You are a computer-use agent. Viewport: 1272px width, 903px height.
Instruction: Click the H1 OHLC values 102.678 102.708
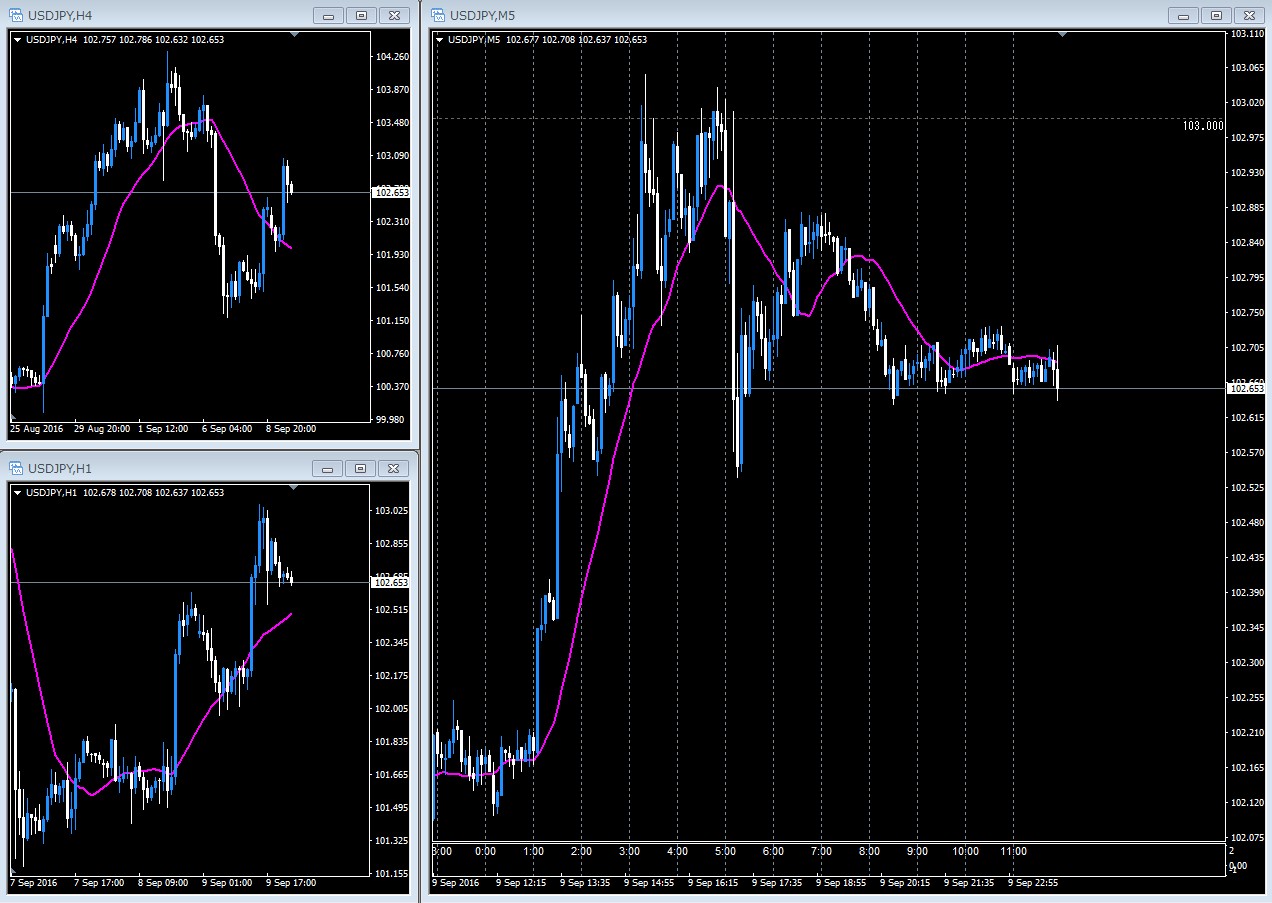pyautogui.click(x=119, y=493)
